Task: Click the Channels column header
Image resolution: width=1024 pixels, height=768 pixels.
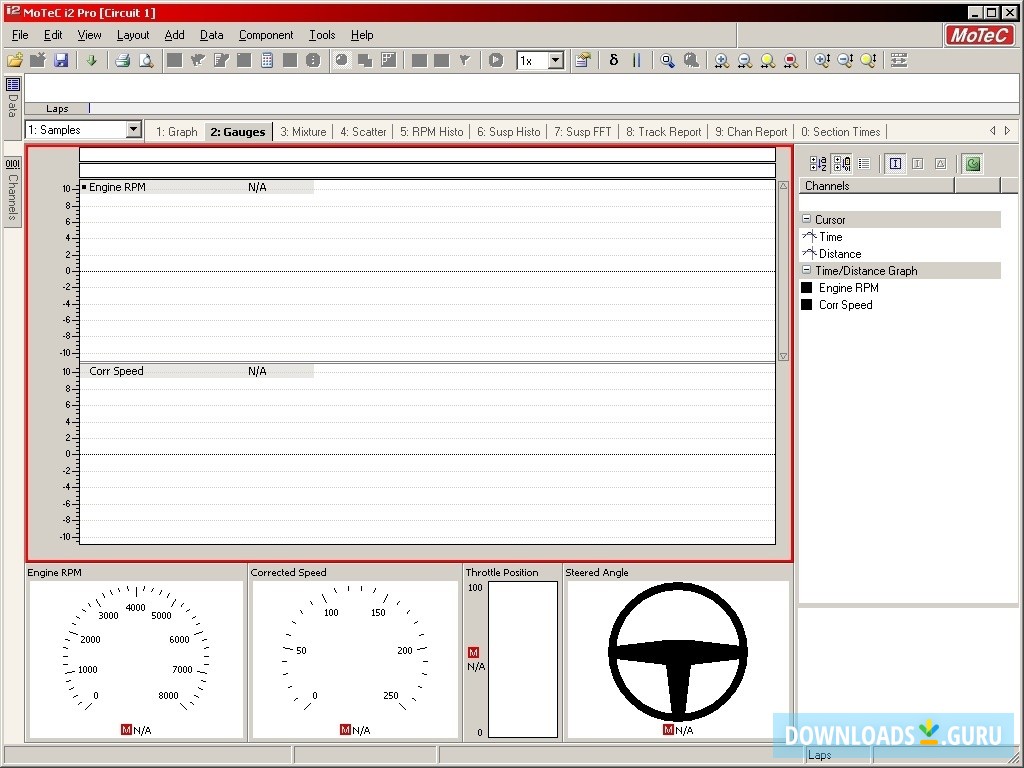Action: click(x=876, y=185)
